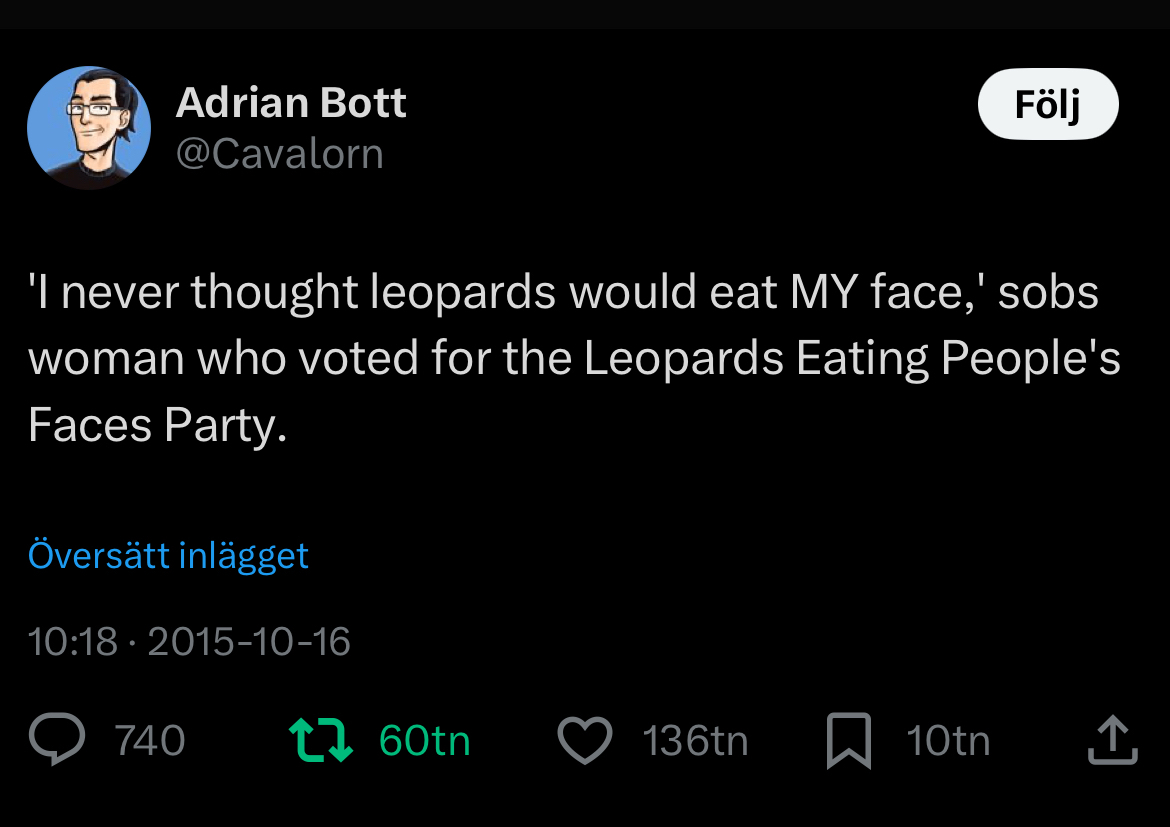Tap the share upload arrow icon
This screenshot has width=1170, height=827.
(x=1112, y=741)
